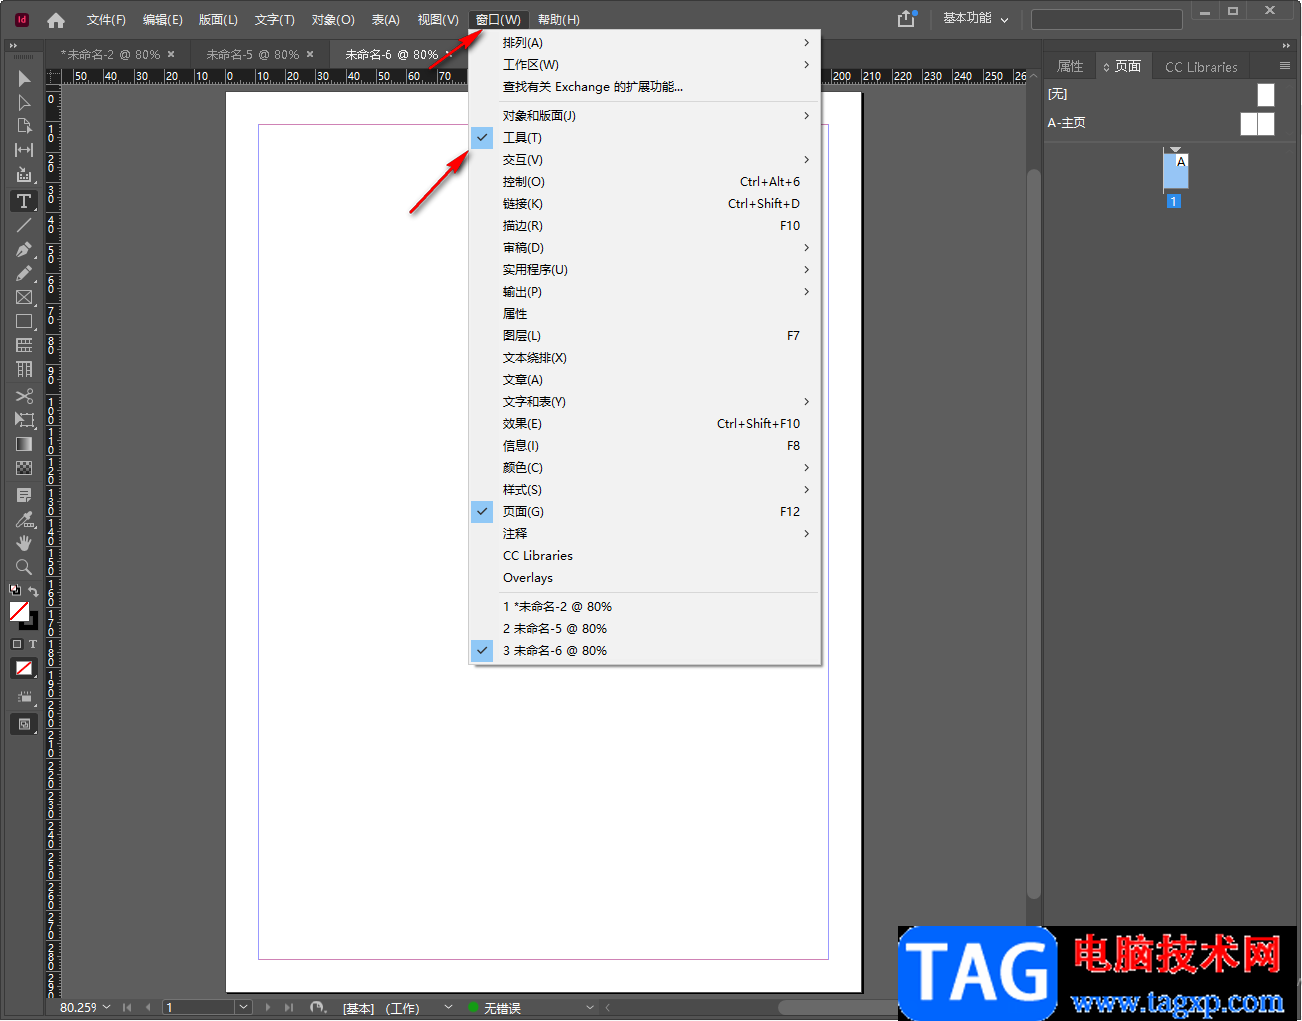Screen dimensions: 1302x1021
Task: Click the Fill color swatch
Action: tap(19, 611)
